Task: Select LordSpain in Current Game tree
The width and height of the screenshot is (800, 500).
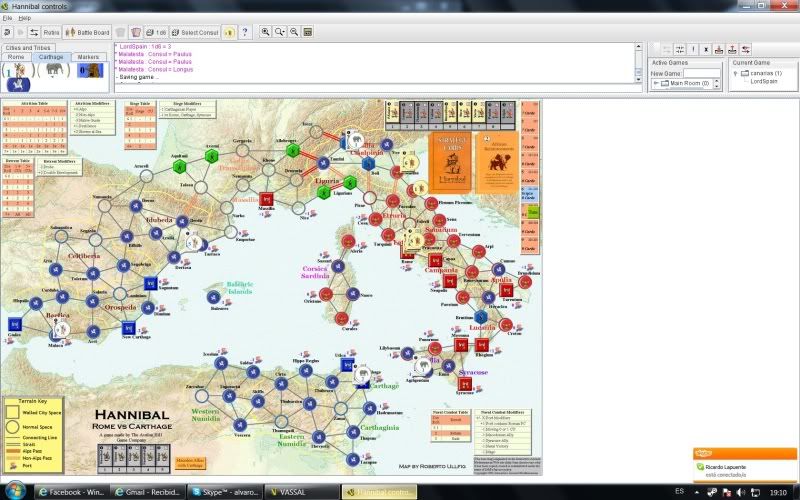Action: [764, 81]
